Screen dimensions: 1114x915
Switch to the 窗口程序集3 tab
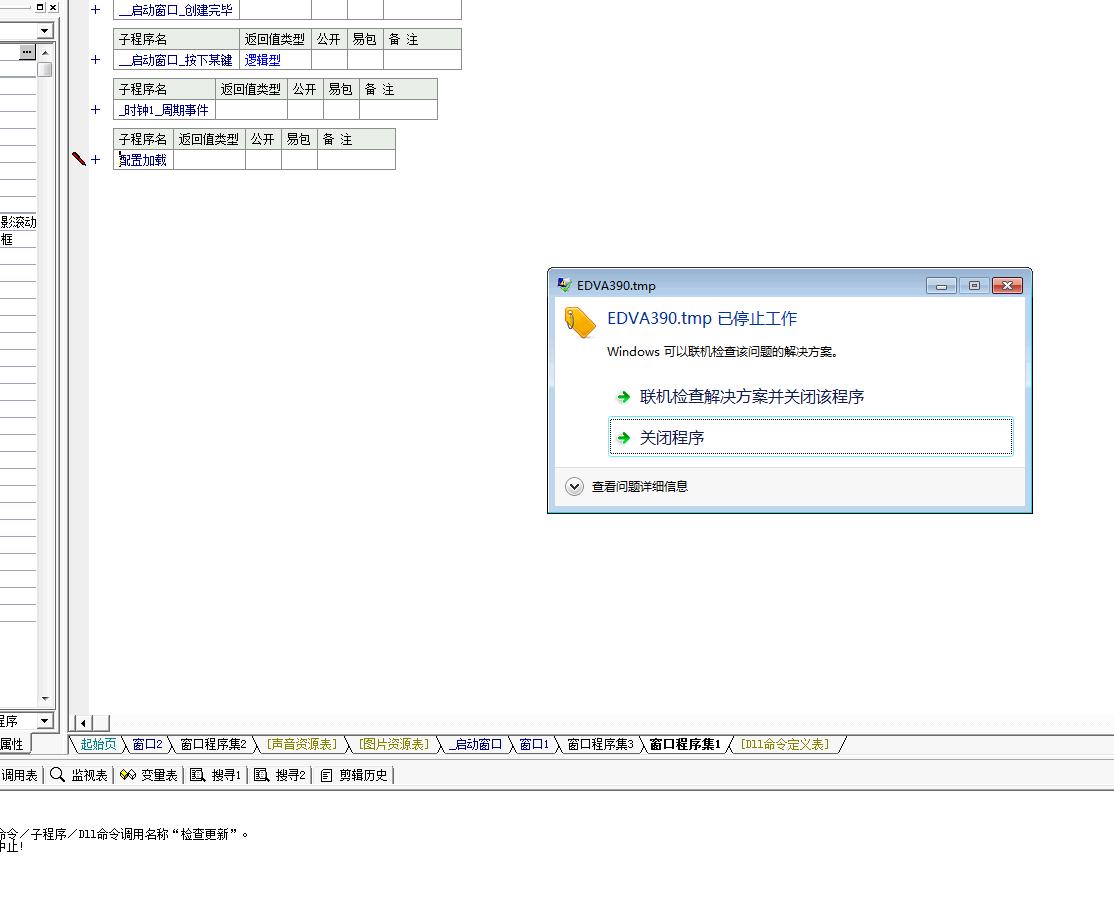600,744
